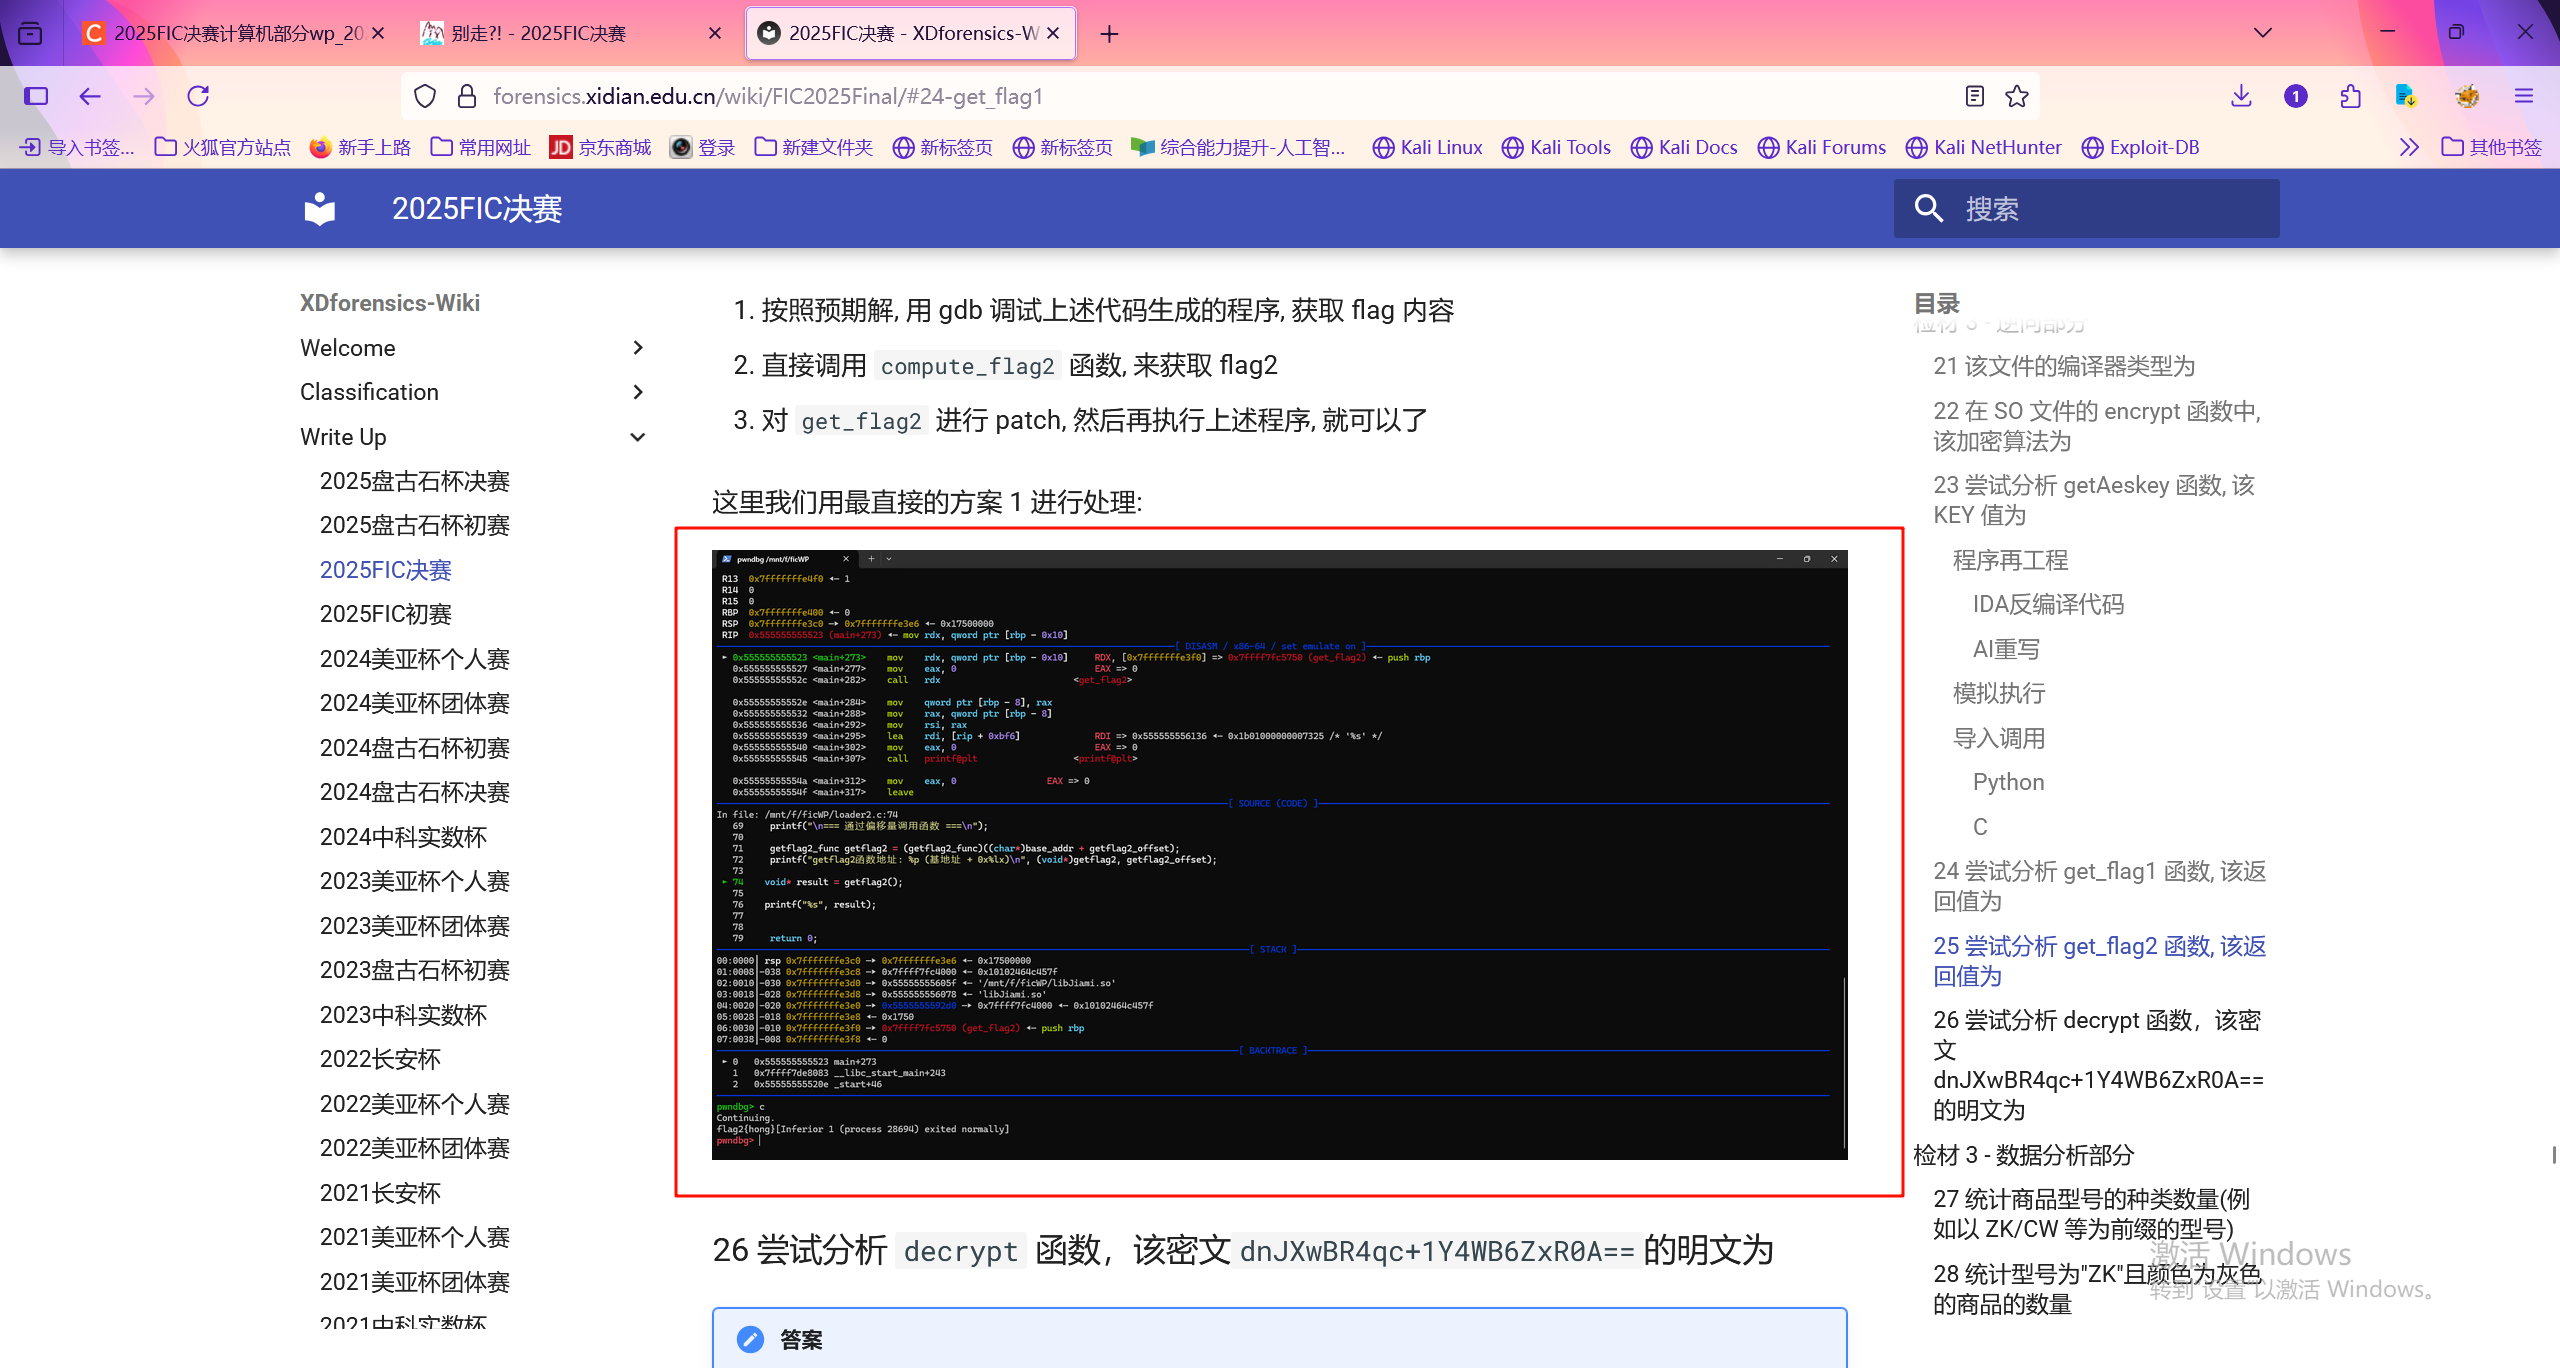This screenshot has height=1368, width=2560.
Task: Open the Firefox hamburger application menu
Action: pos(2524,96)
